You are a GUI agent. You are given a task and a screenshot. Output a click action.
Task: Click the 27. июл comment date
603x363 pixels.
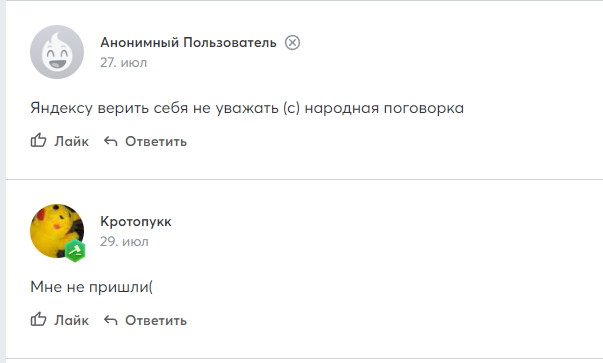coord(123,62)
